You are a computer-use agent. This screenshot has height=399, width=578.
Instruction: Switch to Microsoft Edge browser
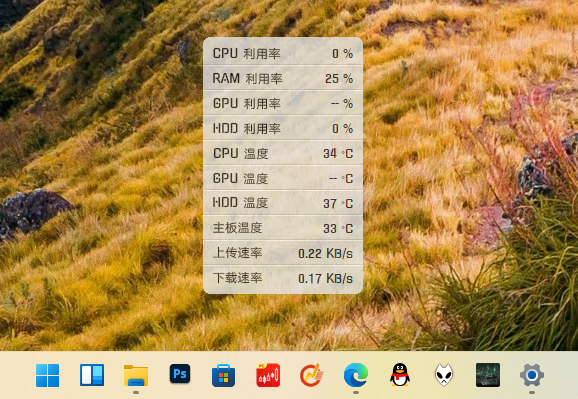[x=356, y=375]
